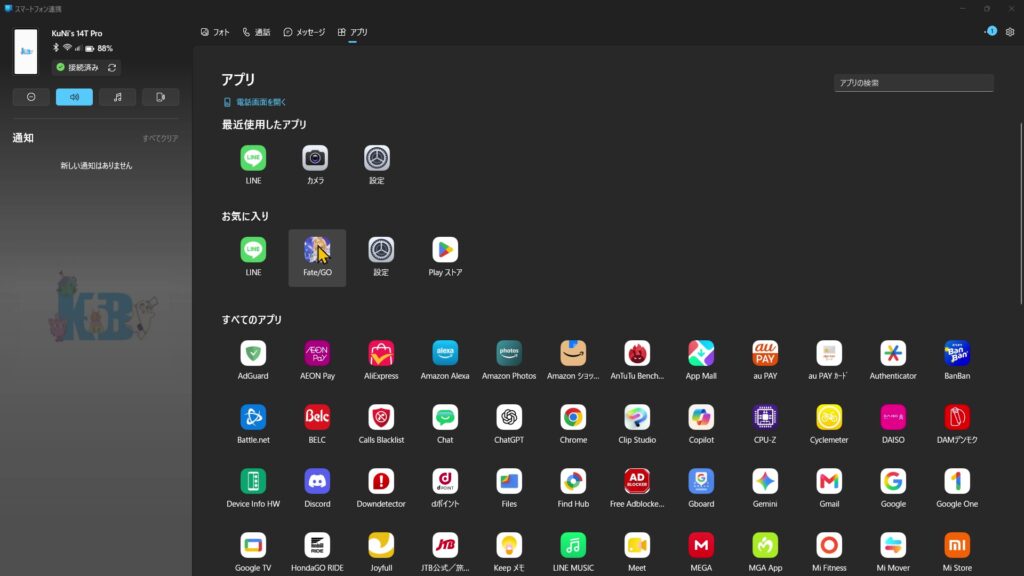The height and width of the screenshot is (576, 1024).
Task: Open the Gemini app
Action: [x=765, y=481]
